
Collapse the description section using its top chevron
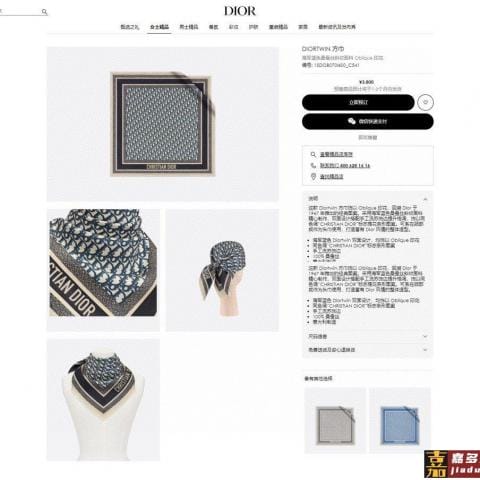coord(425,199)
